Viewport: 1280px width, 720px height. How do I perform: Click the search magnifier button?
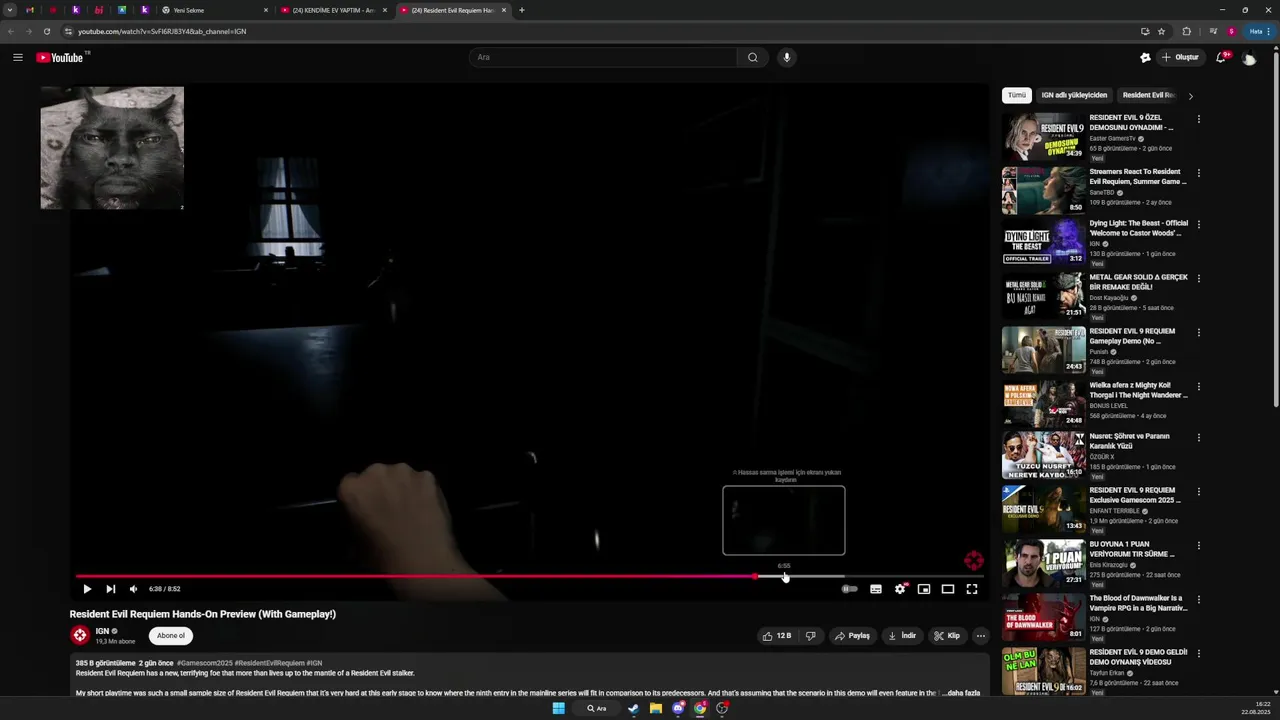753,57
